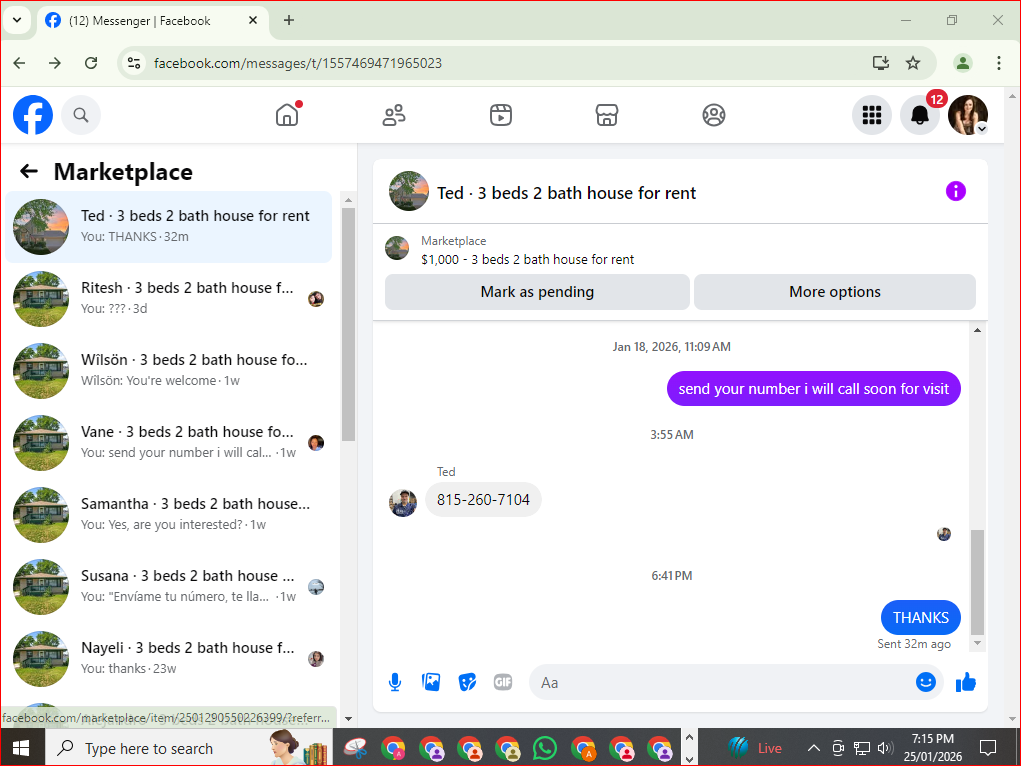Viewport: 1021px width, 766px height.
Task: Open the $1,000 listing link in chat header
Action: click(527, 259)
